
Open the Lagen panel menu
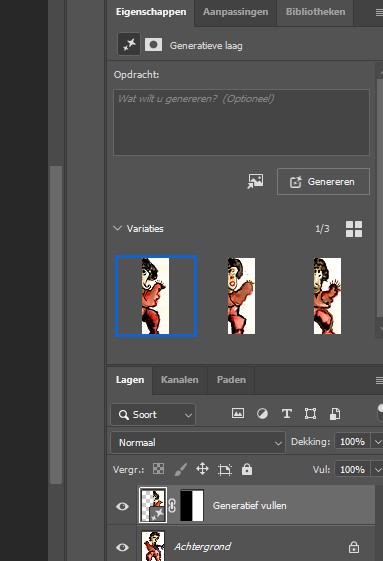(379, 380)
